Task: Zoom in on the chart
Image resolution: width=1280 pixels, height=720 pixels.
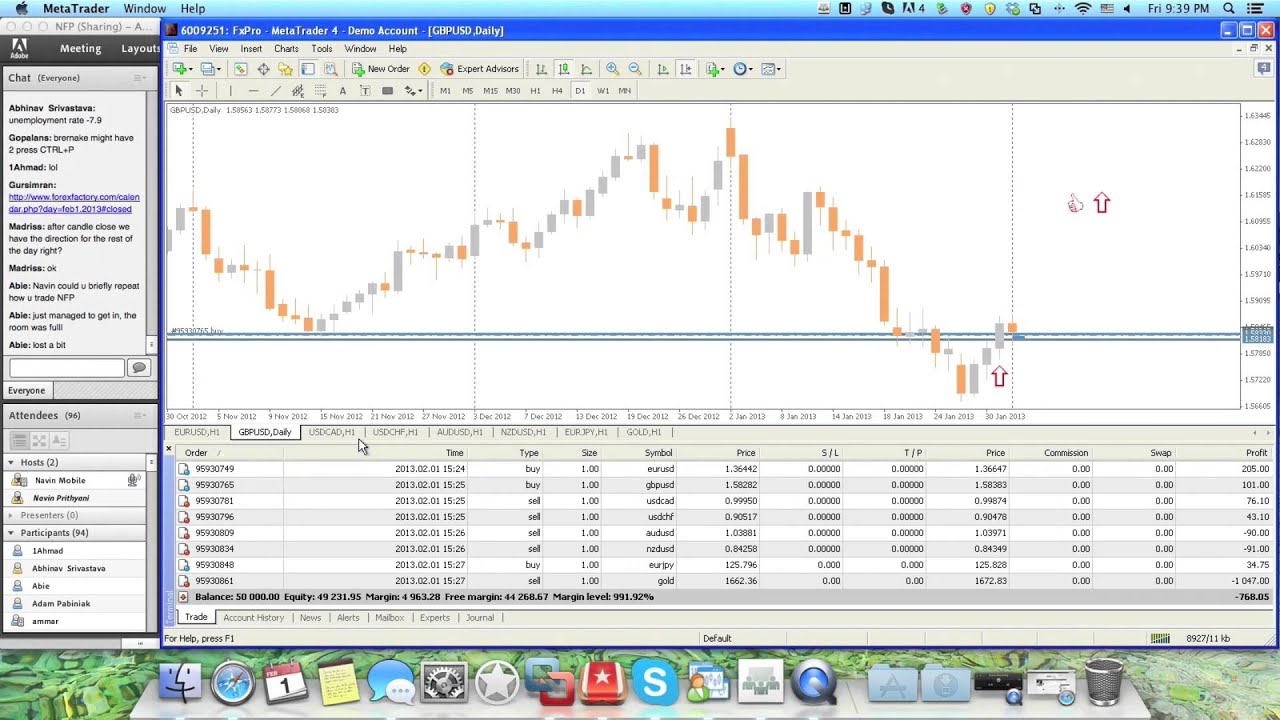Action: (x=612, y=69)
